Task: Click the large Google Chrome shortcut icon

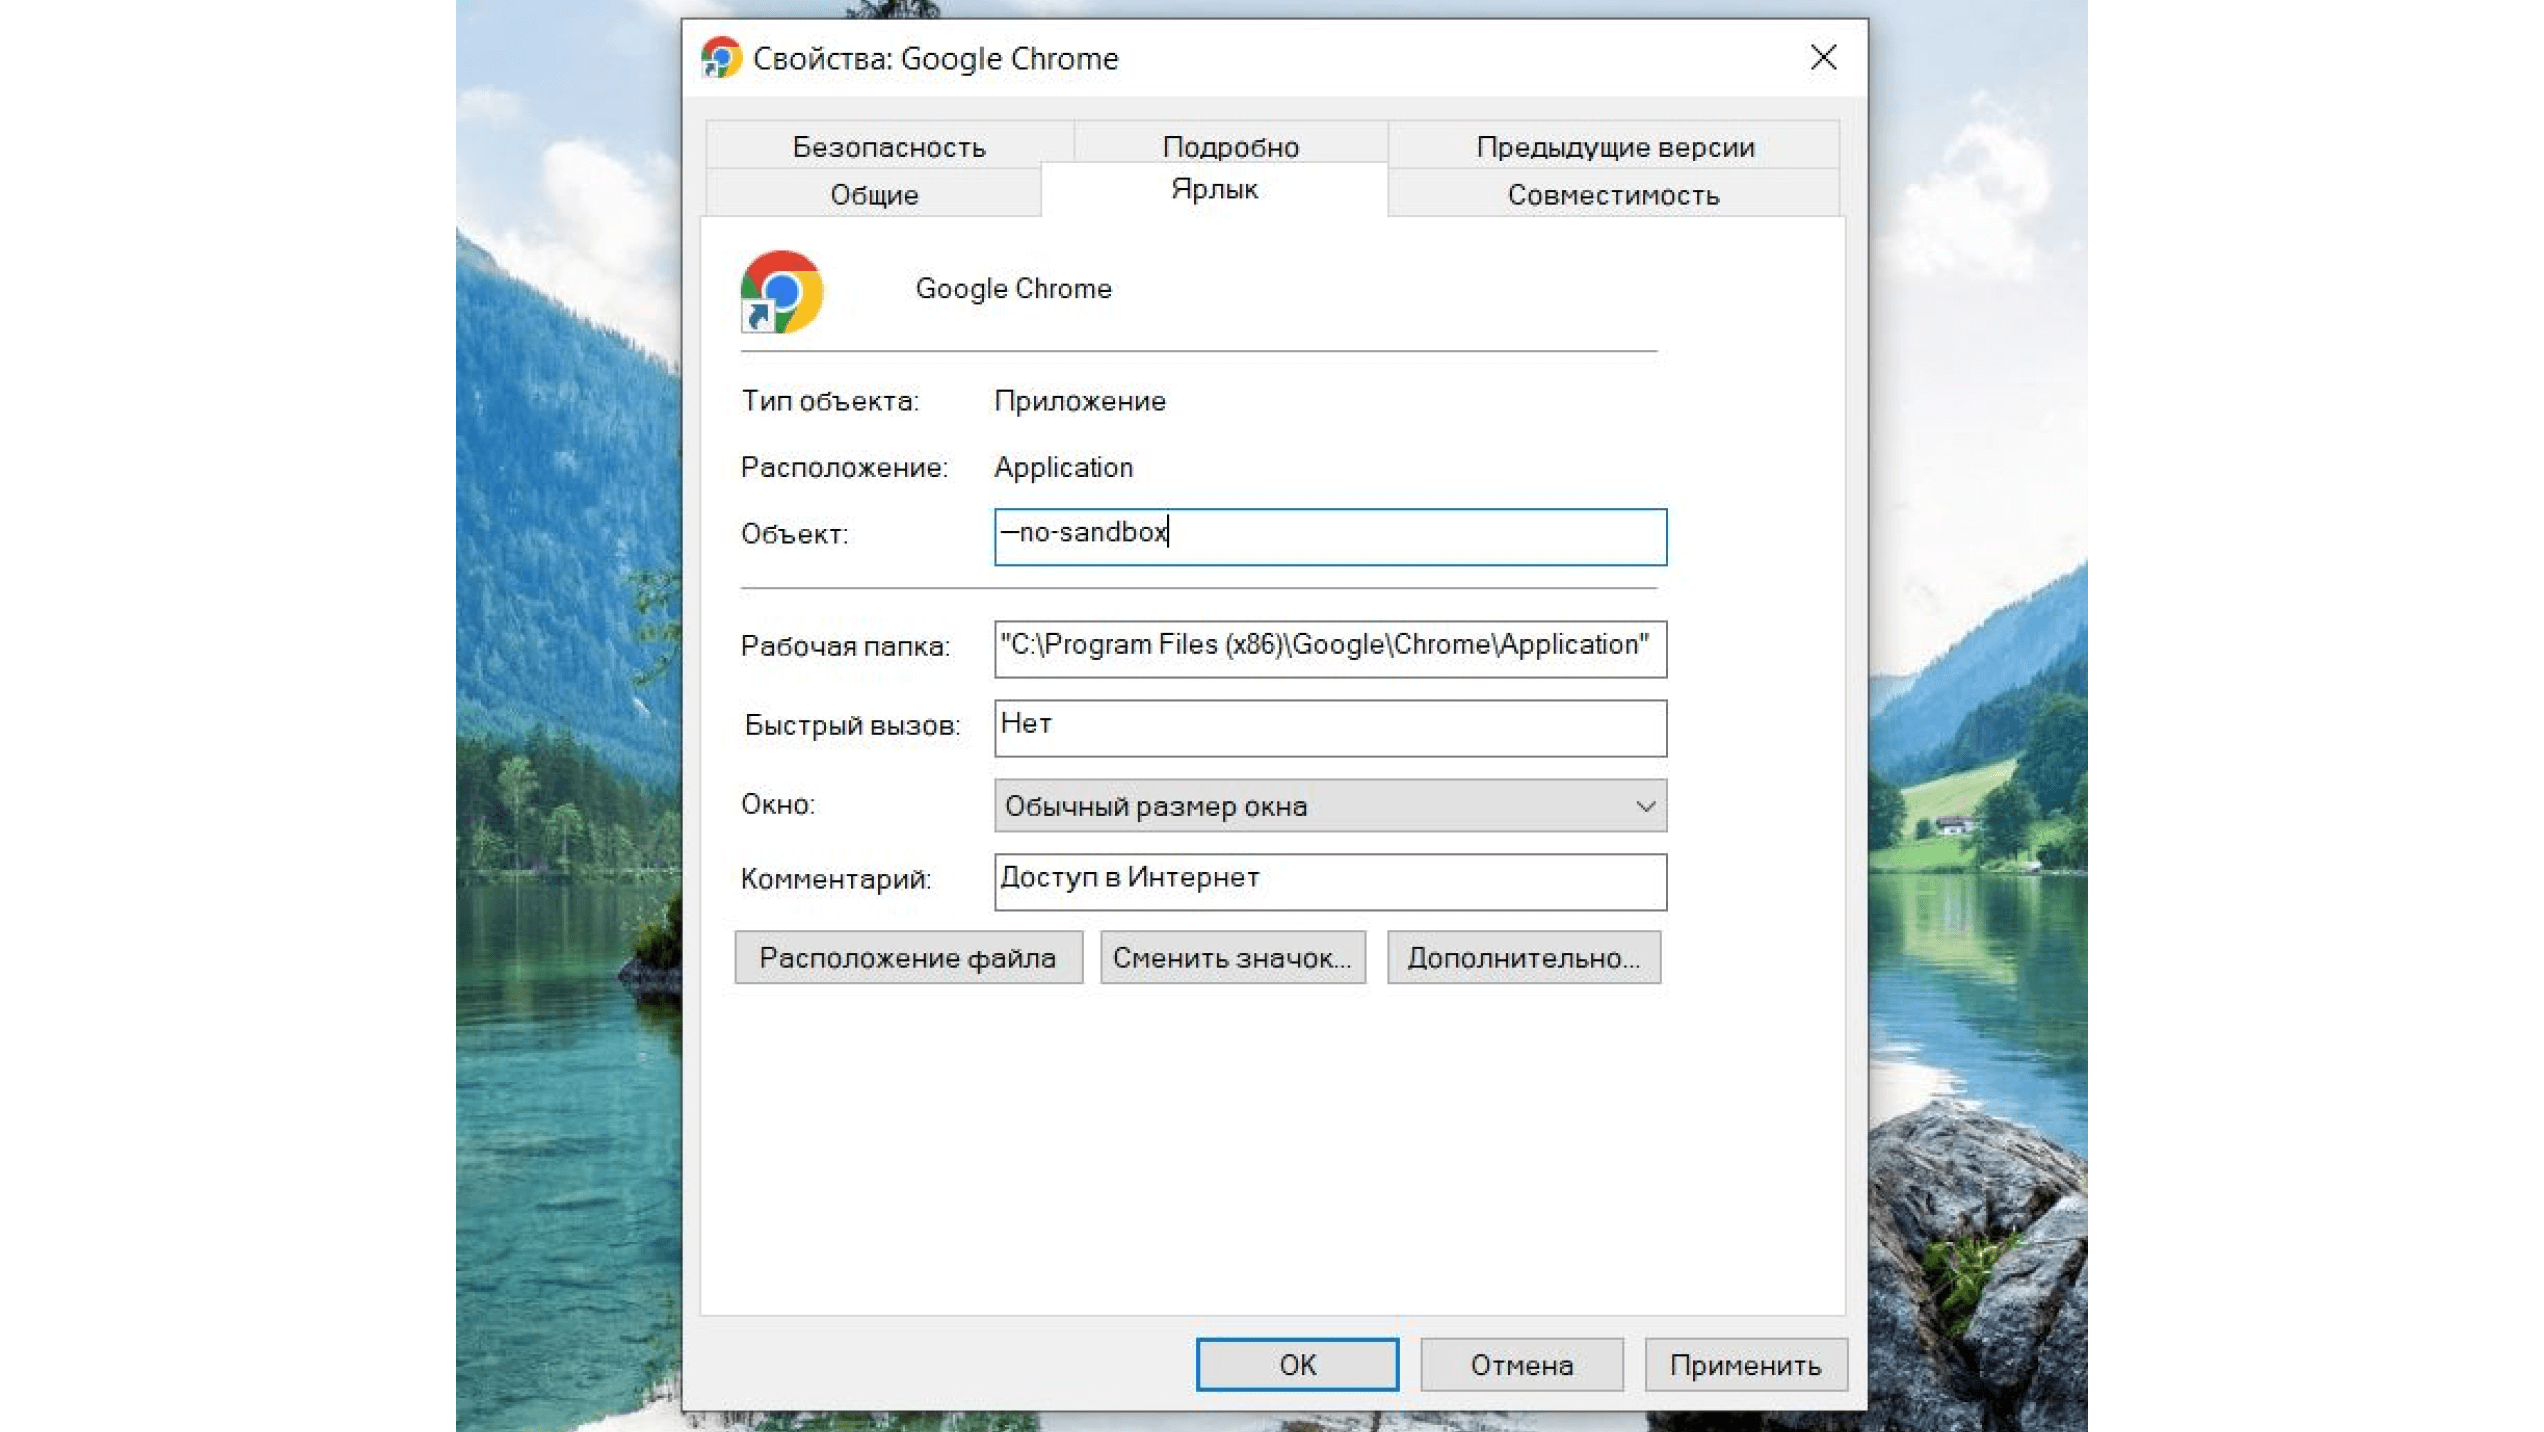Action: [x=781, y=291]
